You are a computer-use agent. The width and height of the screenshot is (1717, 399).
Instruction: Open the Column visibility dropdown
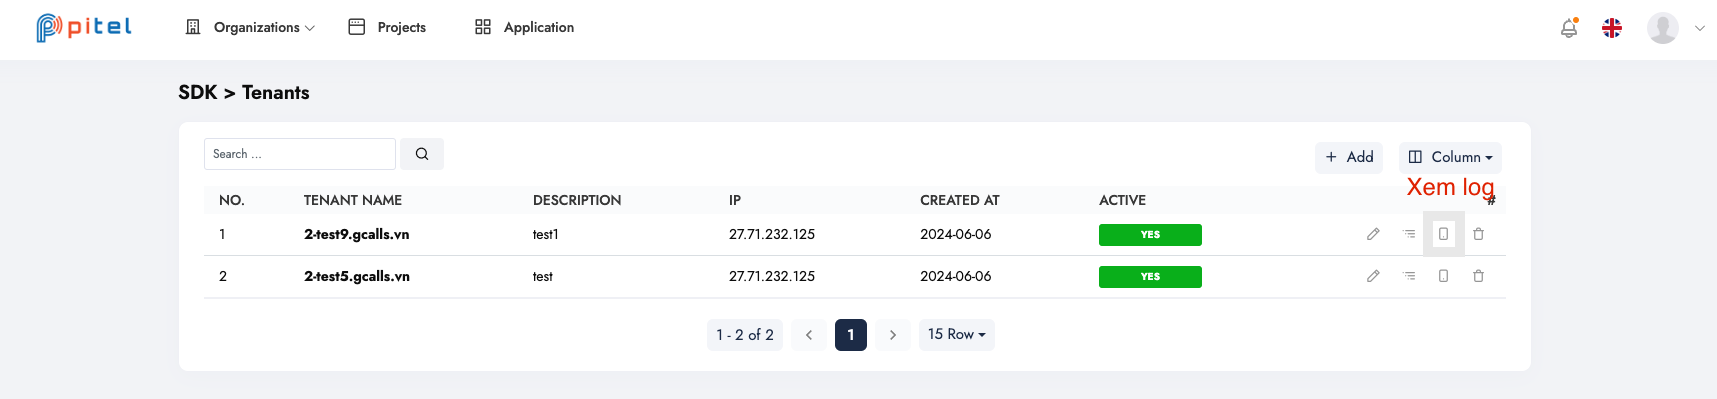pyautogui.click(x=1450, y=157)
